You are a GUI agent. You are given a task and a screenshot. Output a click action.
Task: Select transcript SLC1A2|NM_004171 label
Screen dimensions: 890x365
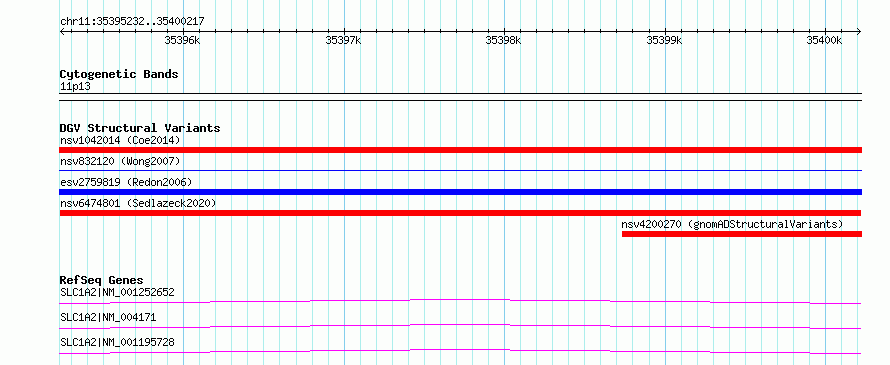108,318
